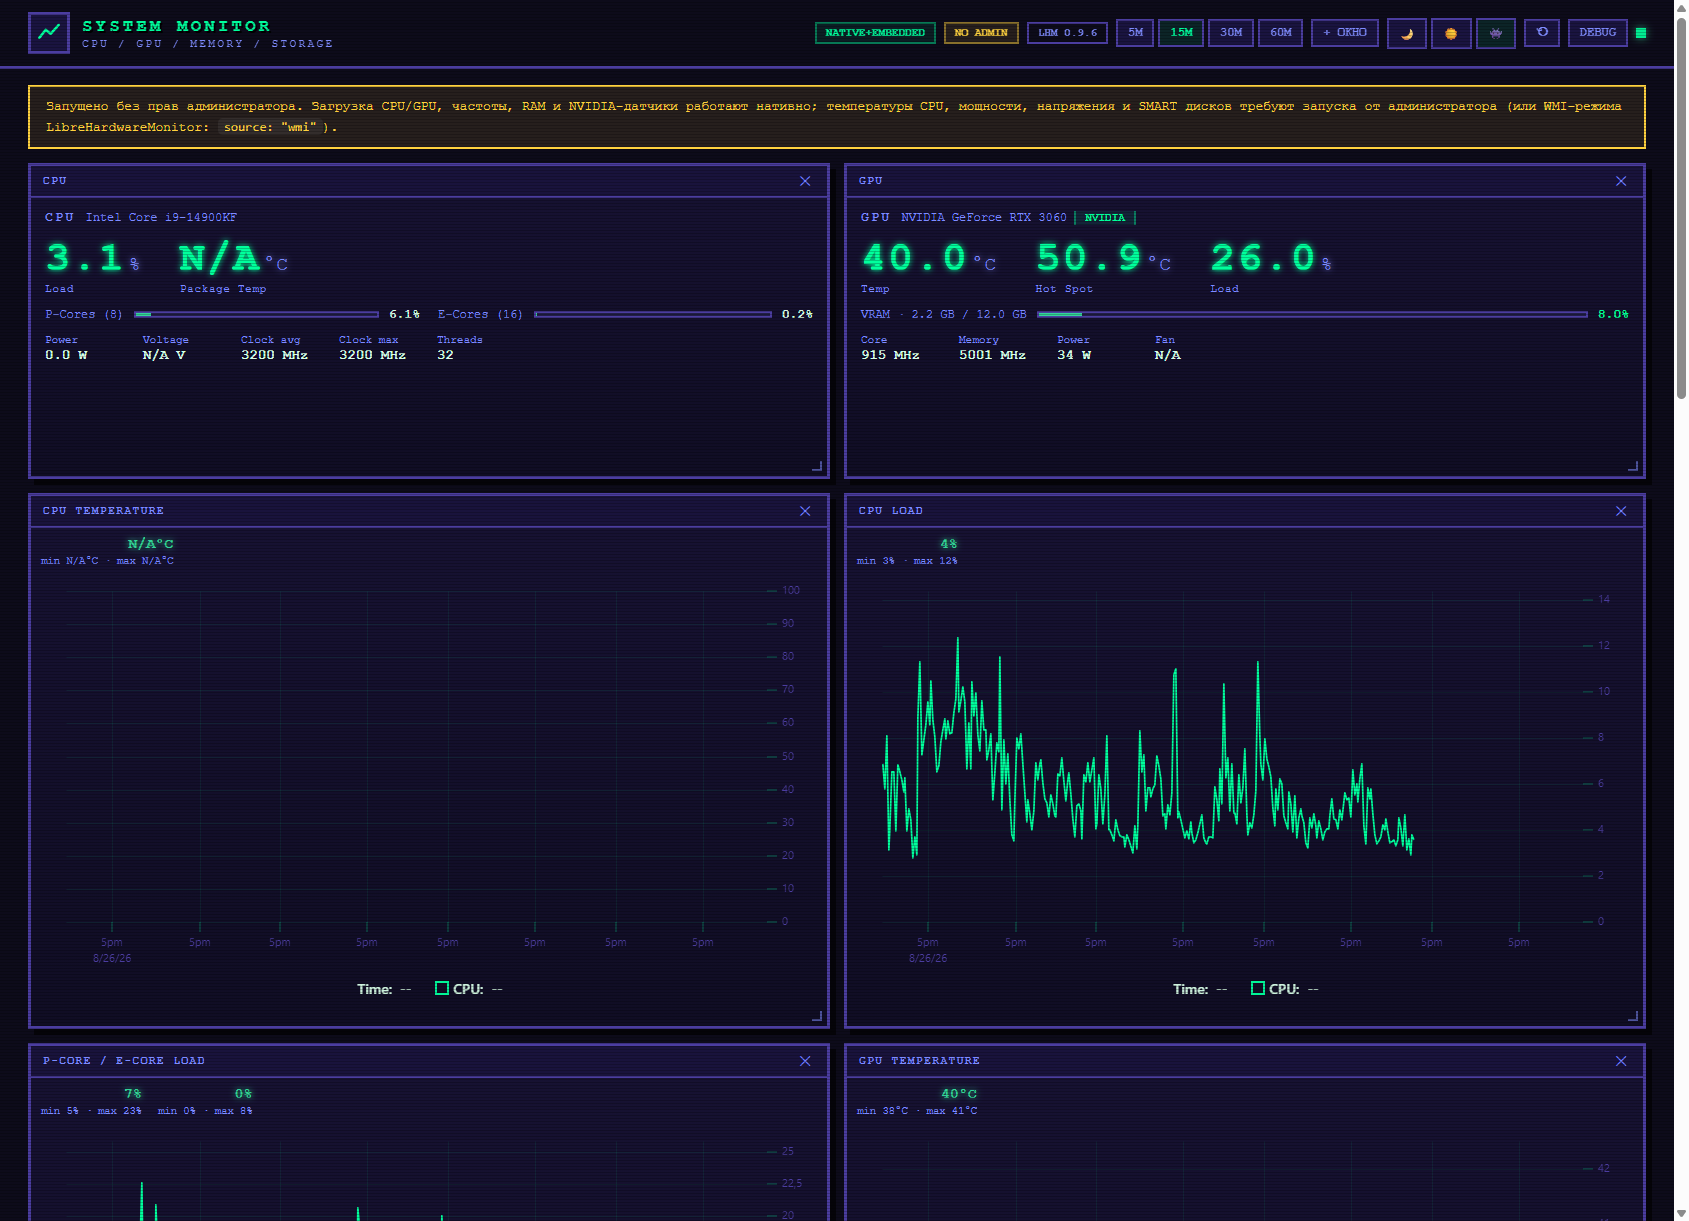Click the resize corner of CPU panel
The width and height of the screenshot is (1689, 1221).
[817, 466]
